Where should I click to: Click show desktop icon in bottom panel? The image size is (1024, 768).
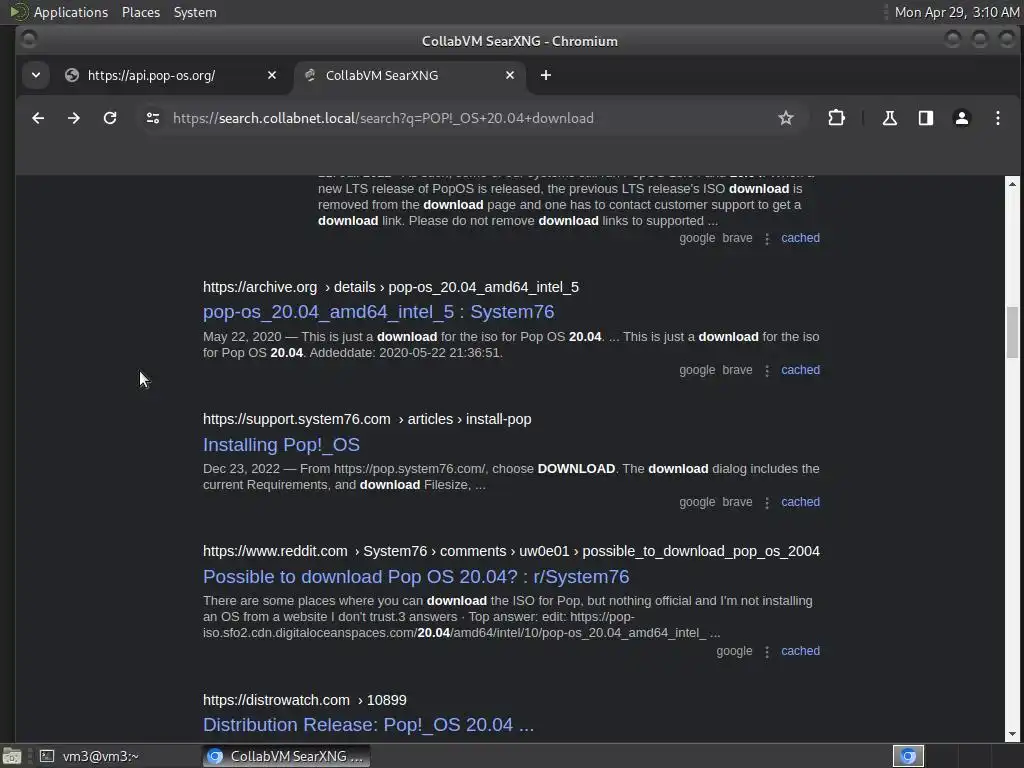[12, 756]
